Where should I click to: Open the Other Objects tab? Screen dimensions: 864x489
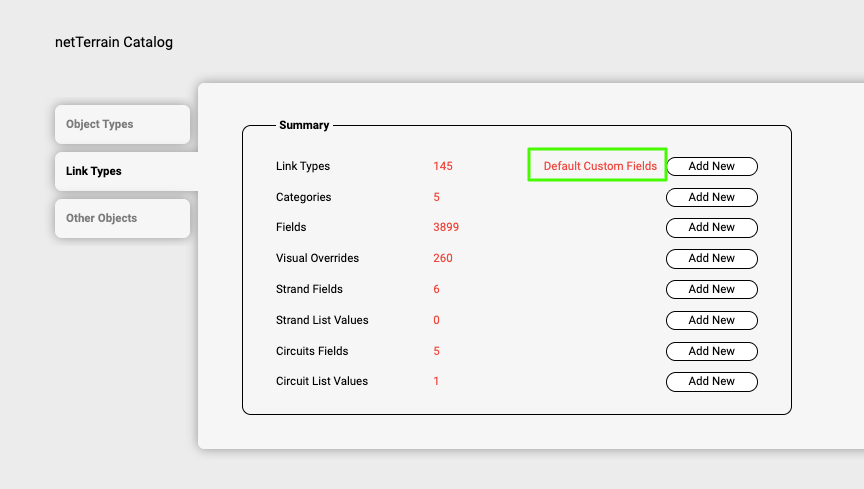point(121,218)
